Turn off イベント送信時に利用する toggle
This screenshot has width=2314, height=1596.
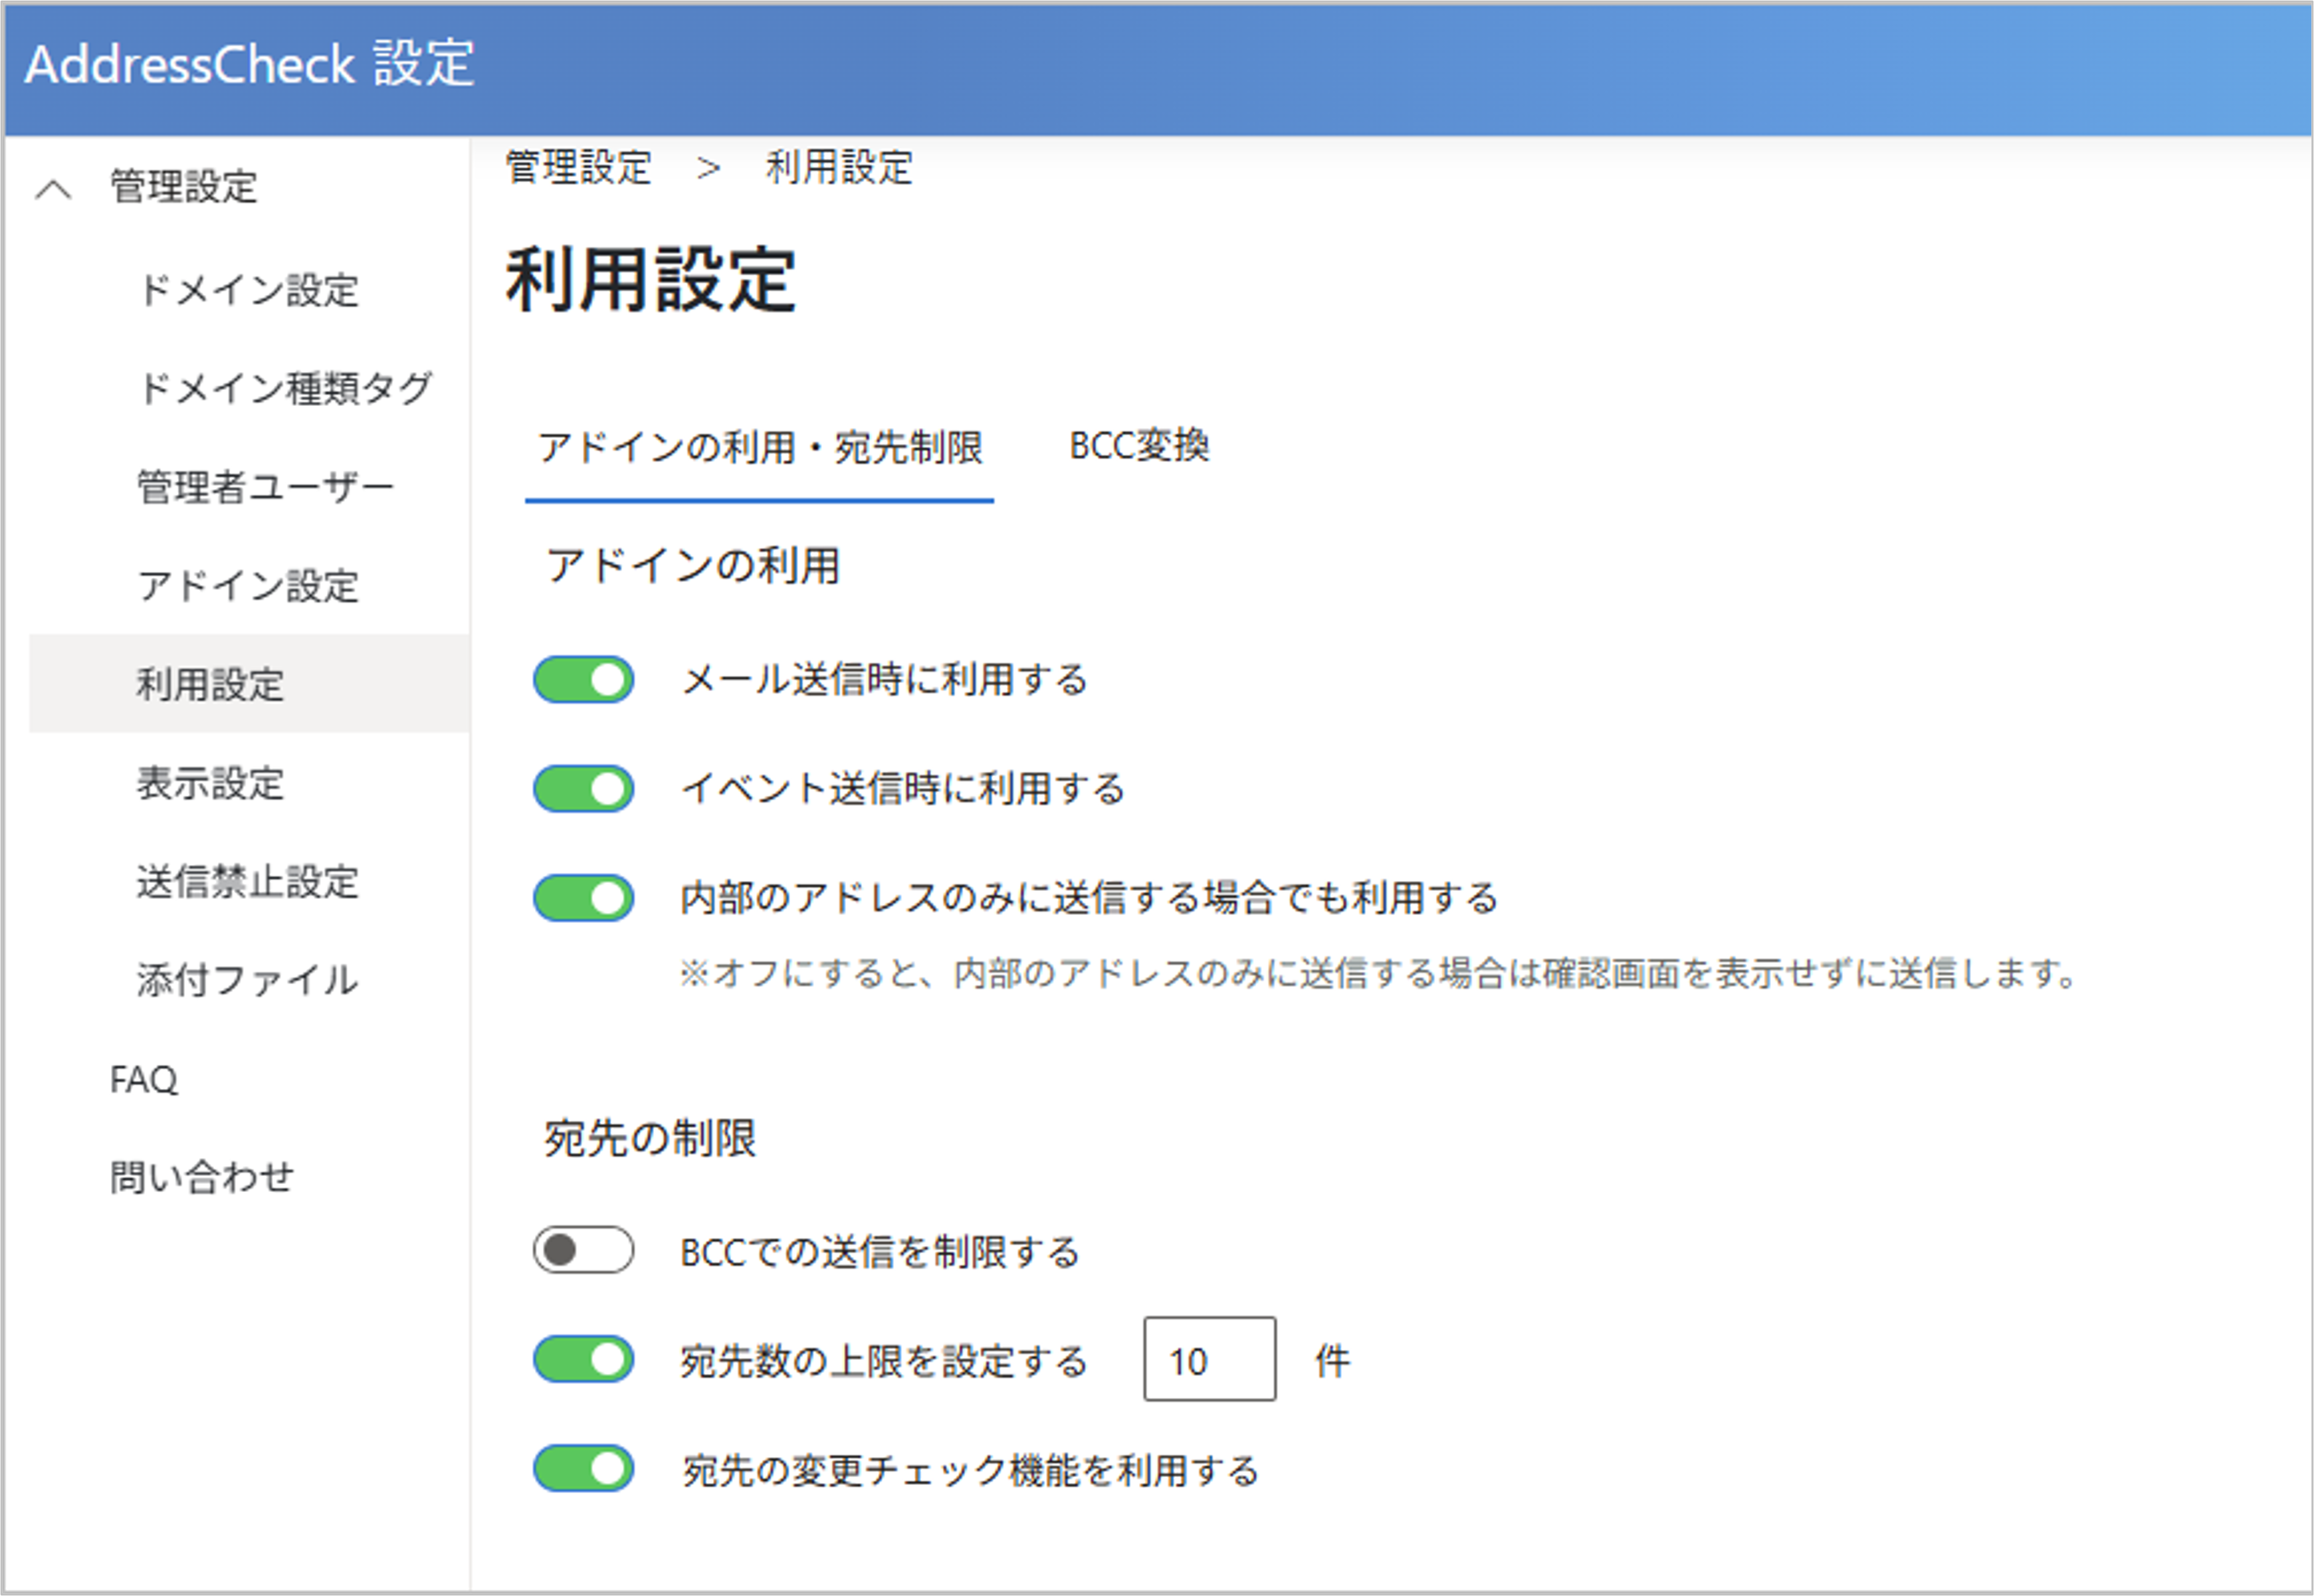[x=583, y=789]
